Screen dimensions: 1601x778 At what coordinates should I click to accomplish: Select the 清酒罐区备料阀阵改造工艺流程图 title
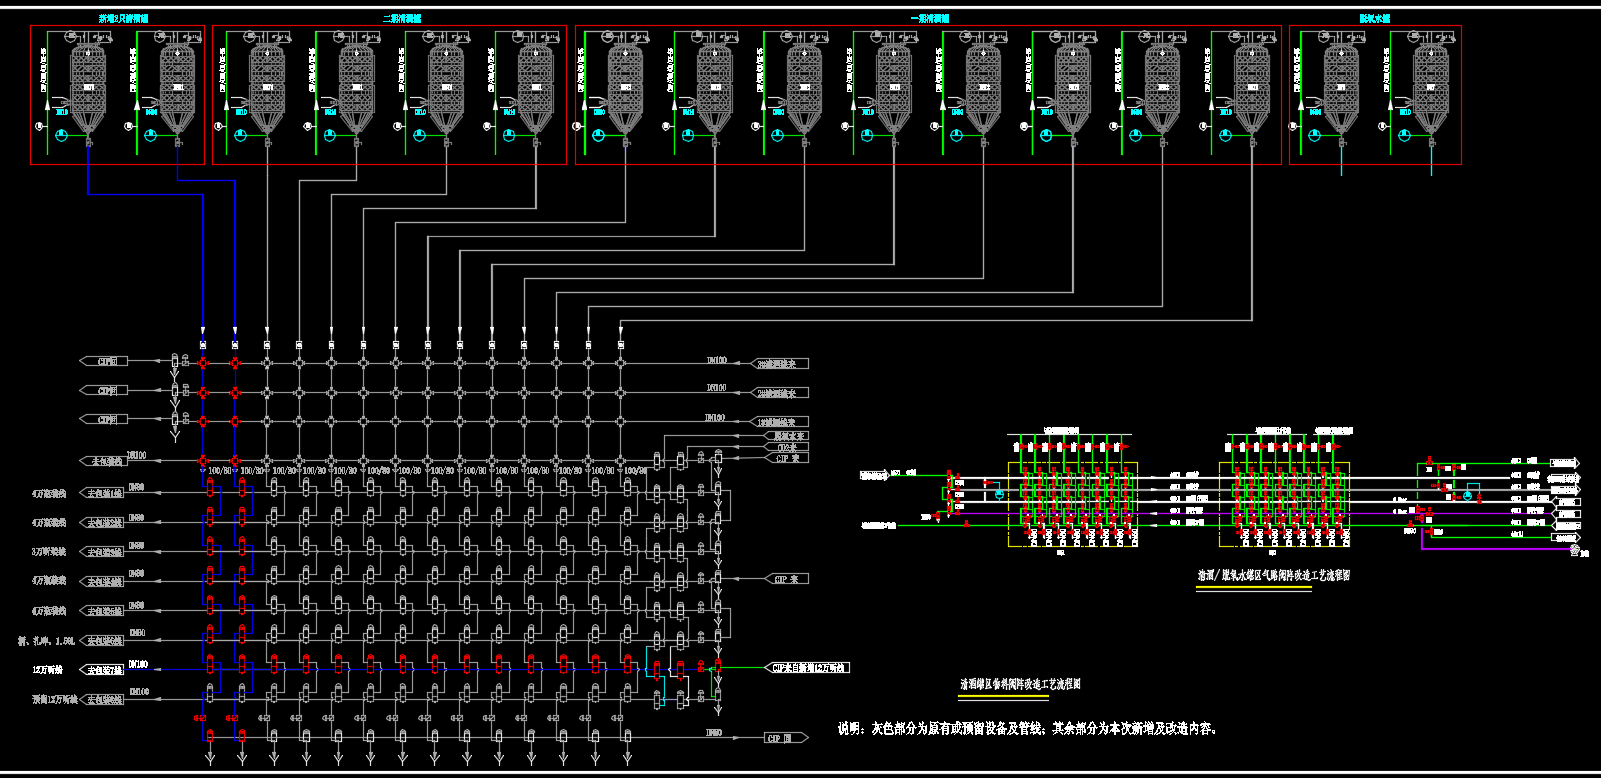point(1020,684)
